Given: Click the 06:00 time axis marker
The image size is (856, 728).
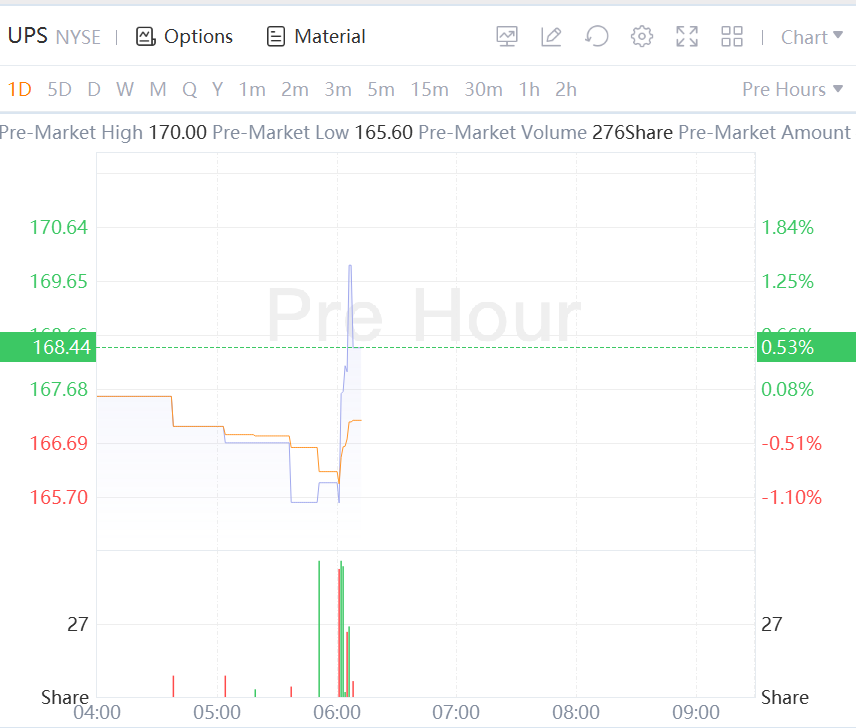Looking at the screenshot, I should 337,712.
